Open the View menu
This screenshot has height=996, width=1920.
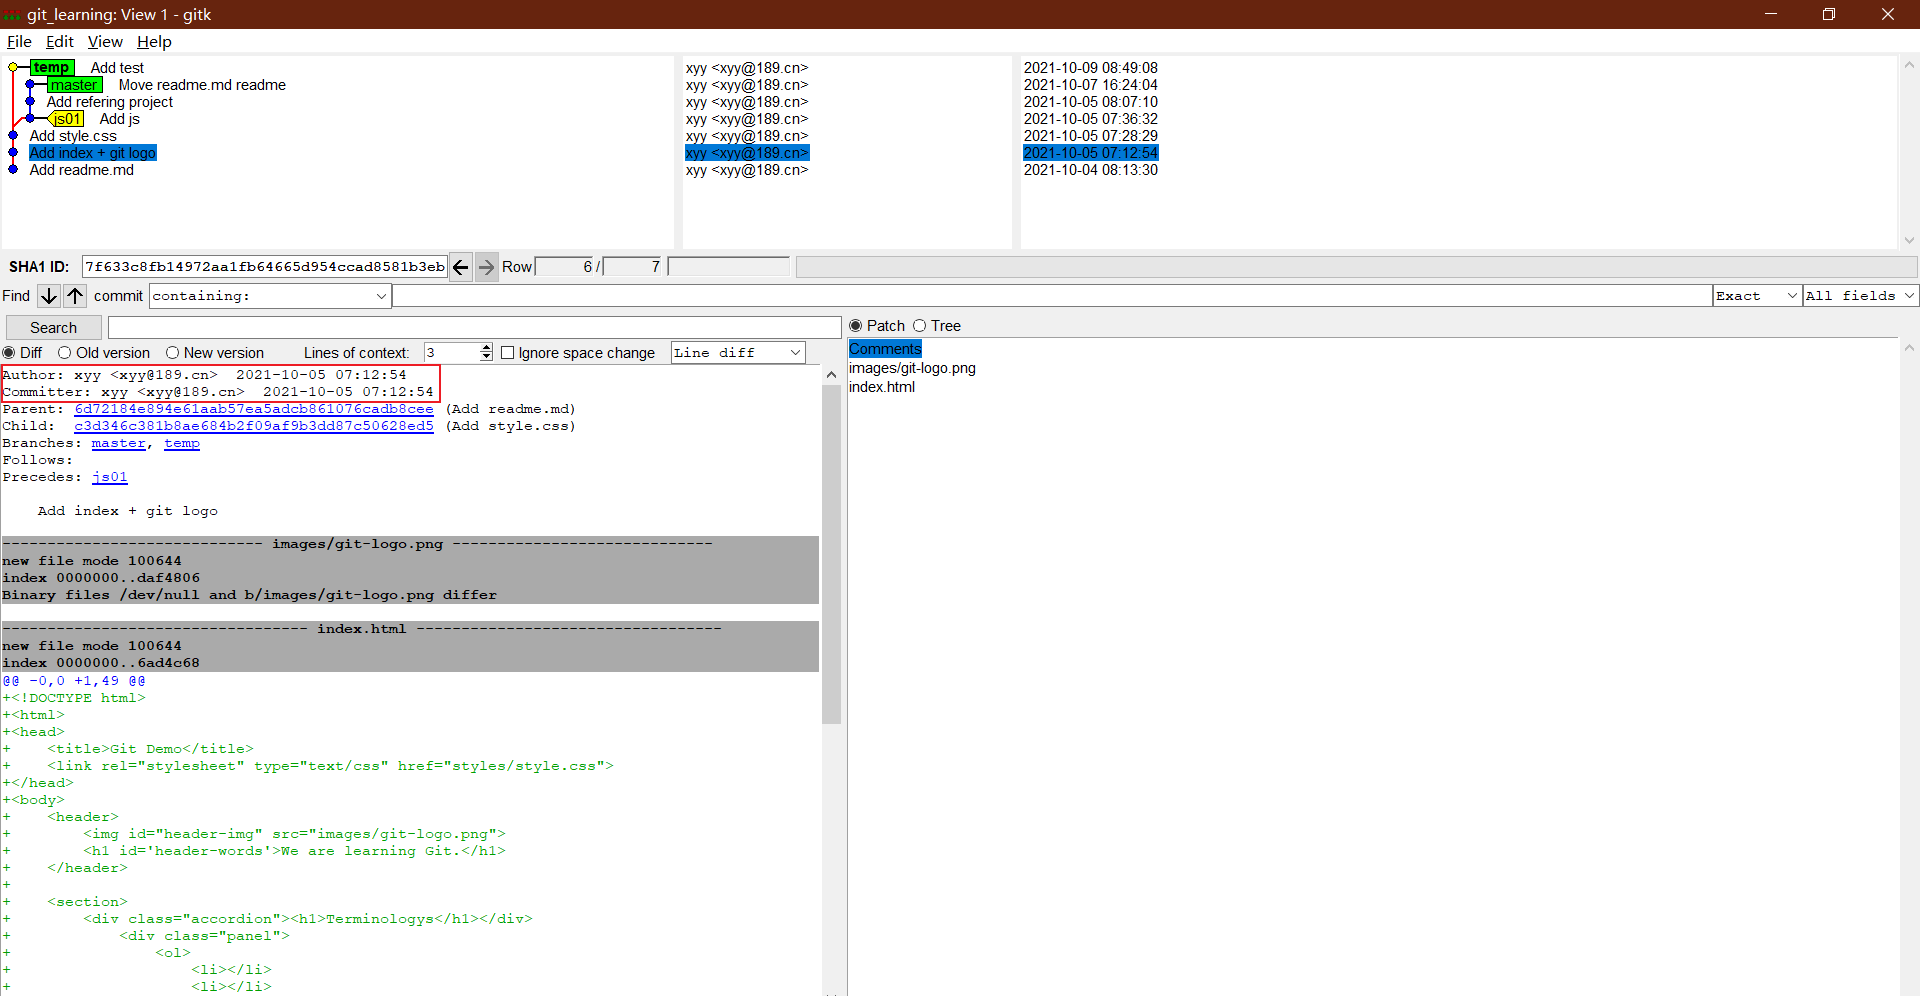105,42
